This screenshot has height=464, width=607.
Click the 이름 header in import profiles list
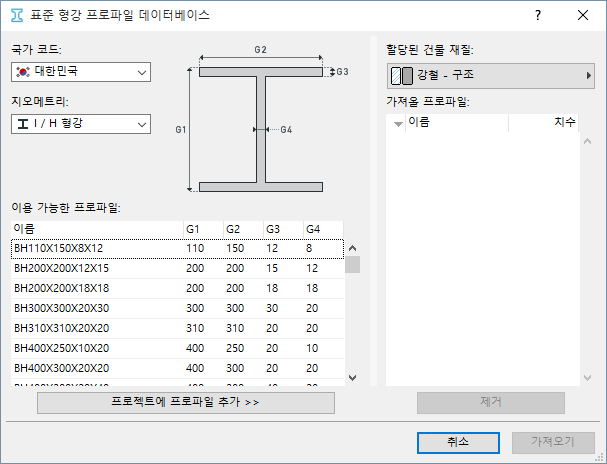457,123
